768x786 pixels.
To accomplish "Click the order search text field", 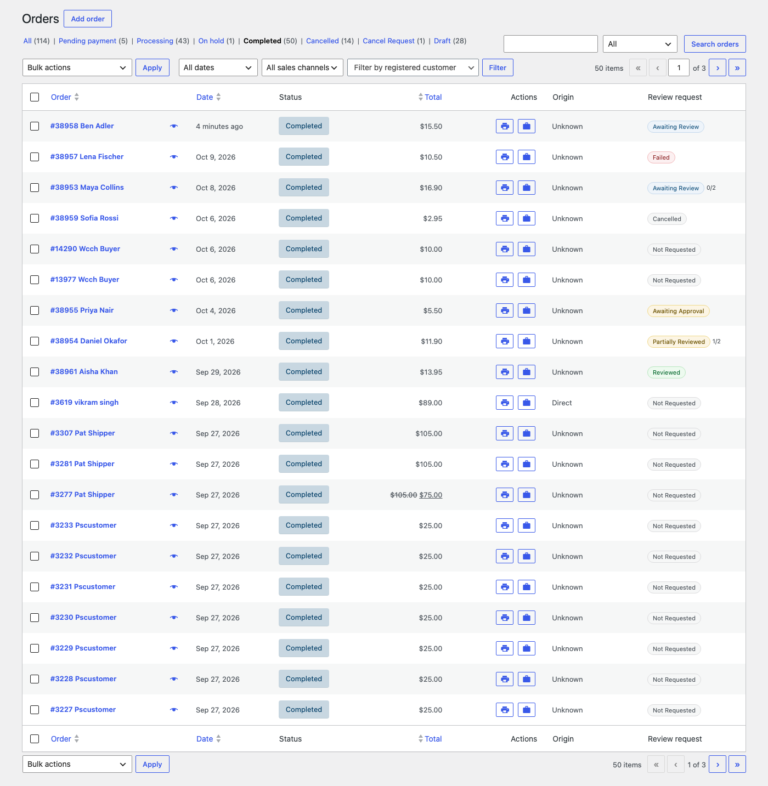I will [550, 44].
